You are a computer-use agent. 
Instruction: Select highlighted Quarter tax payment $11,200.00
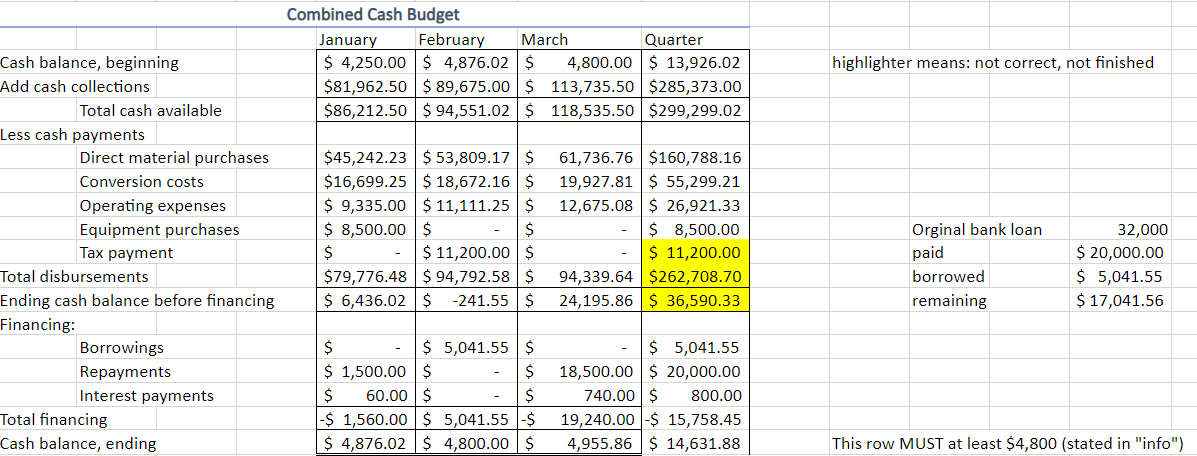(697, 253)
